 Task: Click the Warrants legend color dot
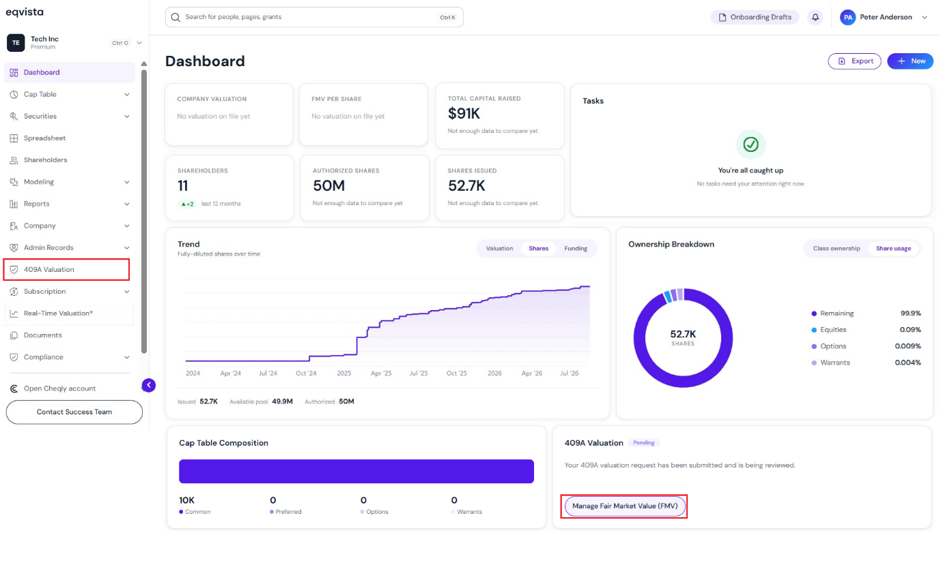point(814,363)
